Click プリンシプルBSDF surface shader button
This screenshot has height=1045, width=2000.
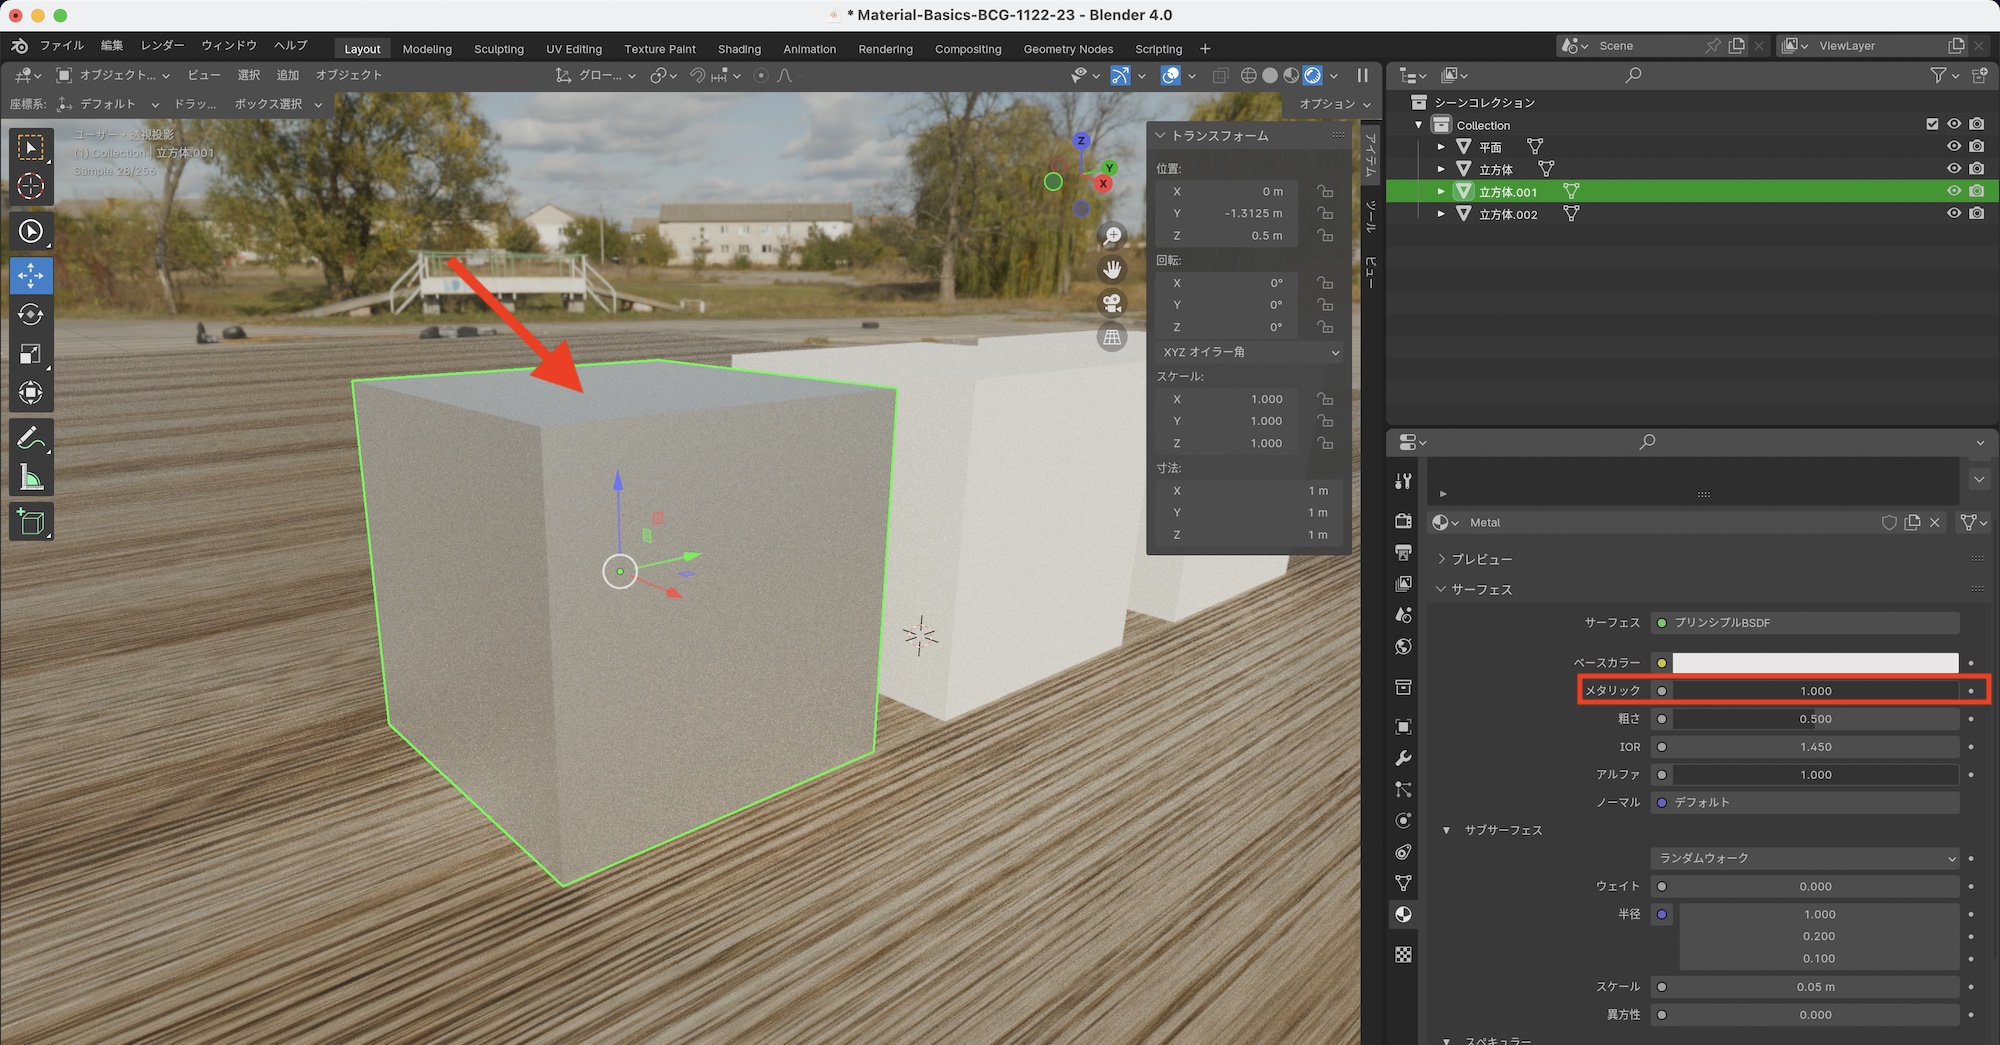pyautogui.click(x=1805, y=623)
